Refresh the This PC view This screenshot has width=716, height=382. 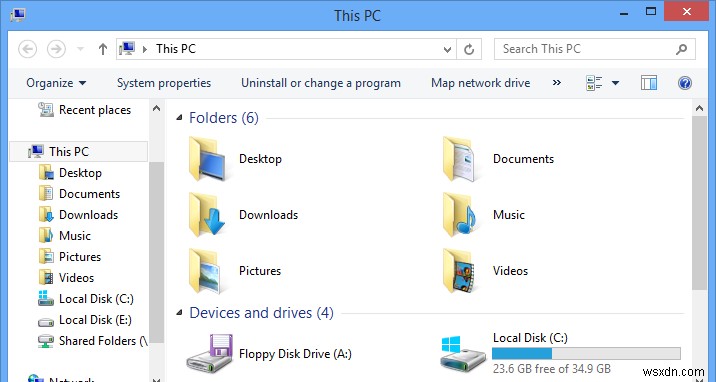click(469, 49)
